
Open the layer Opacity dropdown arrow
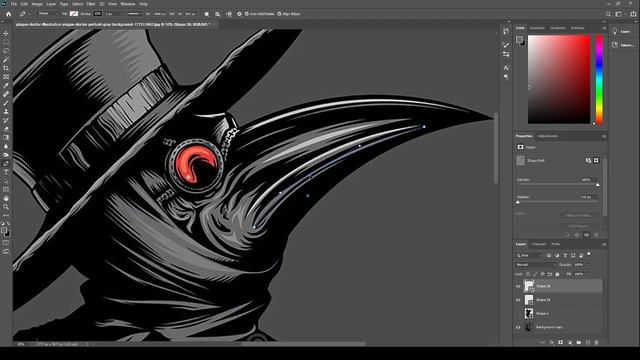pos(587,265)
